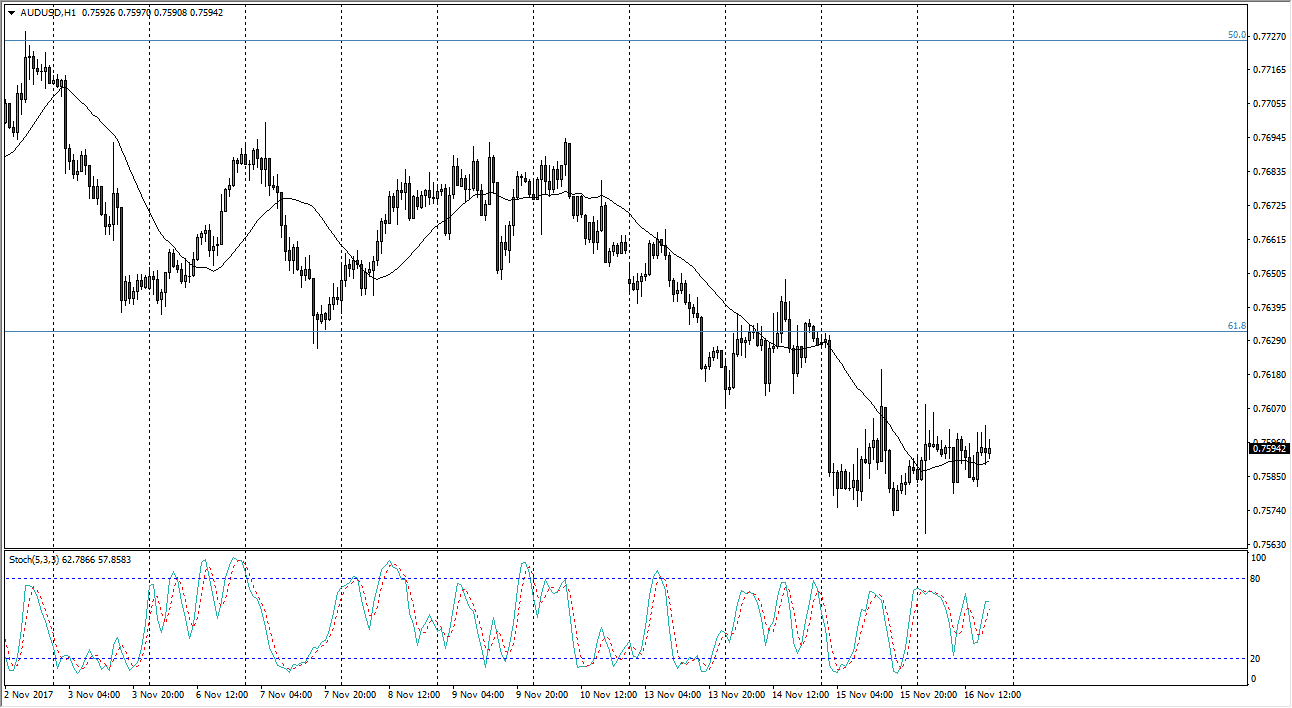The height and width of the screenshot is (708, 1292).
Task: Click the 0.76505 price axis label
Action: (x=1268, y=273)
